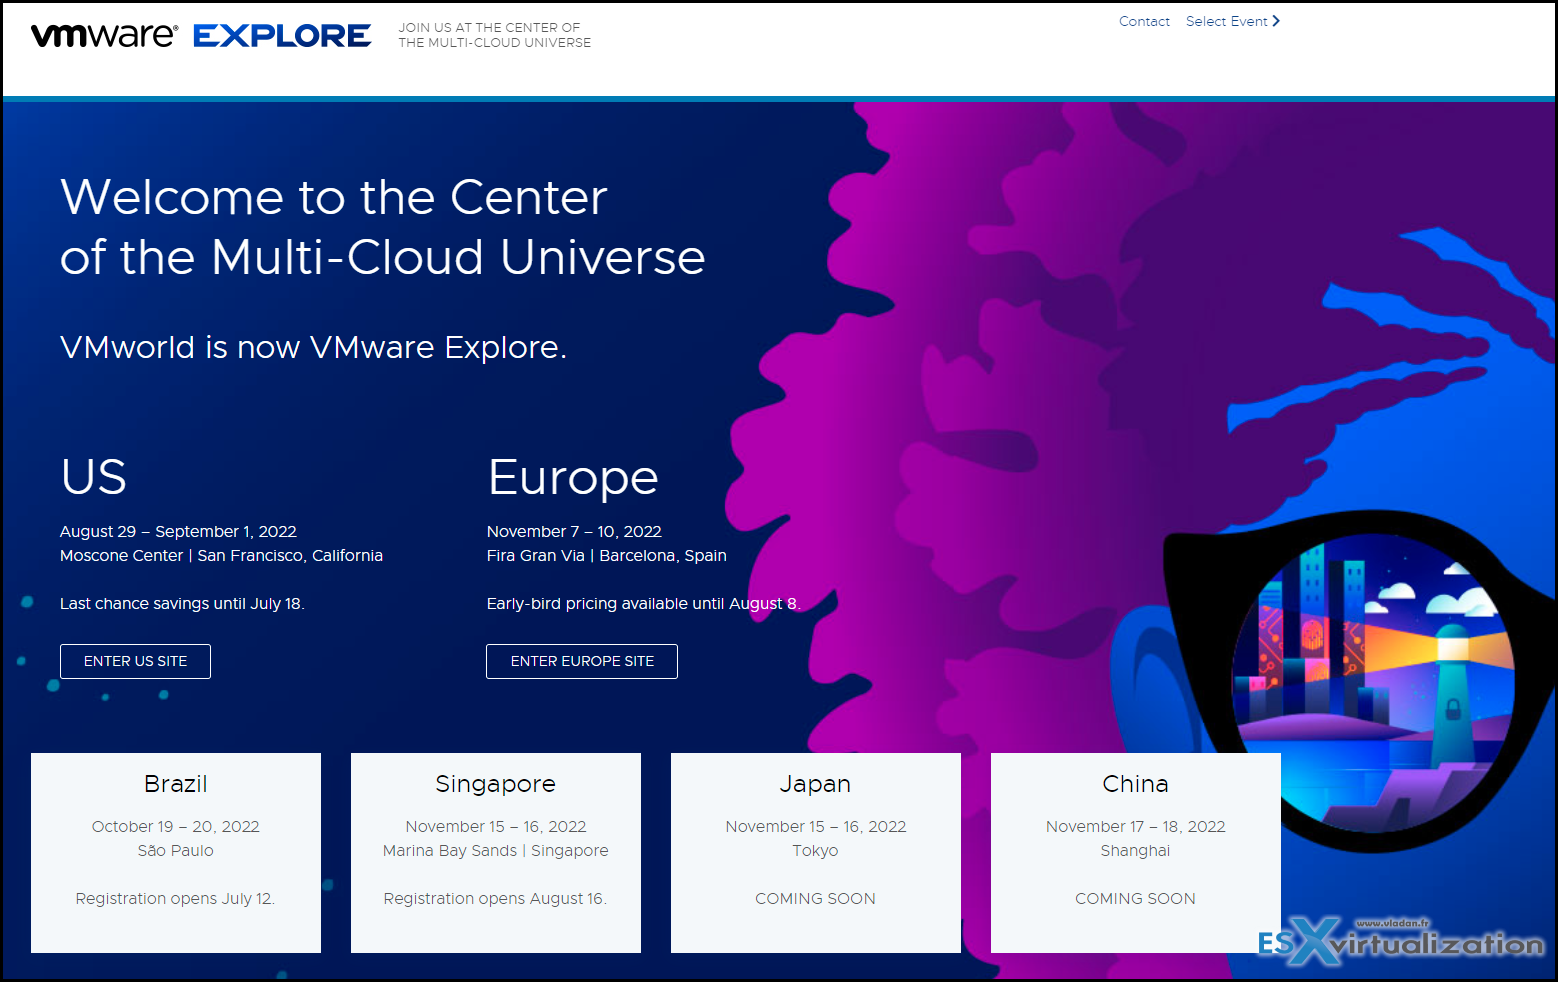Click the Japan event card
This screenshot has height=982, width=1558.
click(x=815, y=852)
